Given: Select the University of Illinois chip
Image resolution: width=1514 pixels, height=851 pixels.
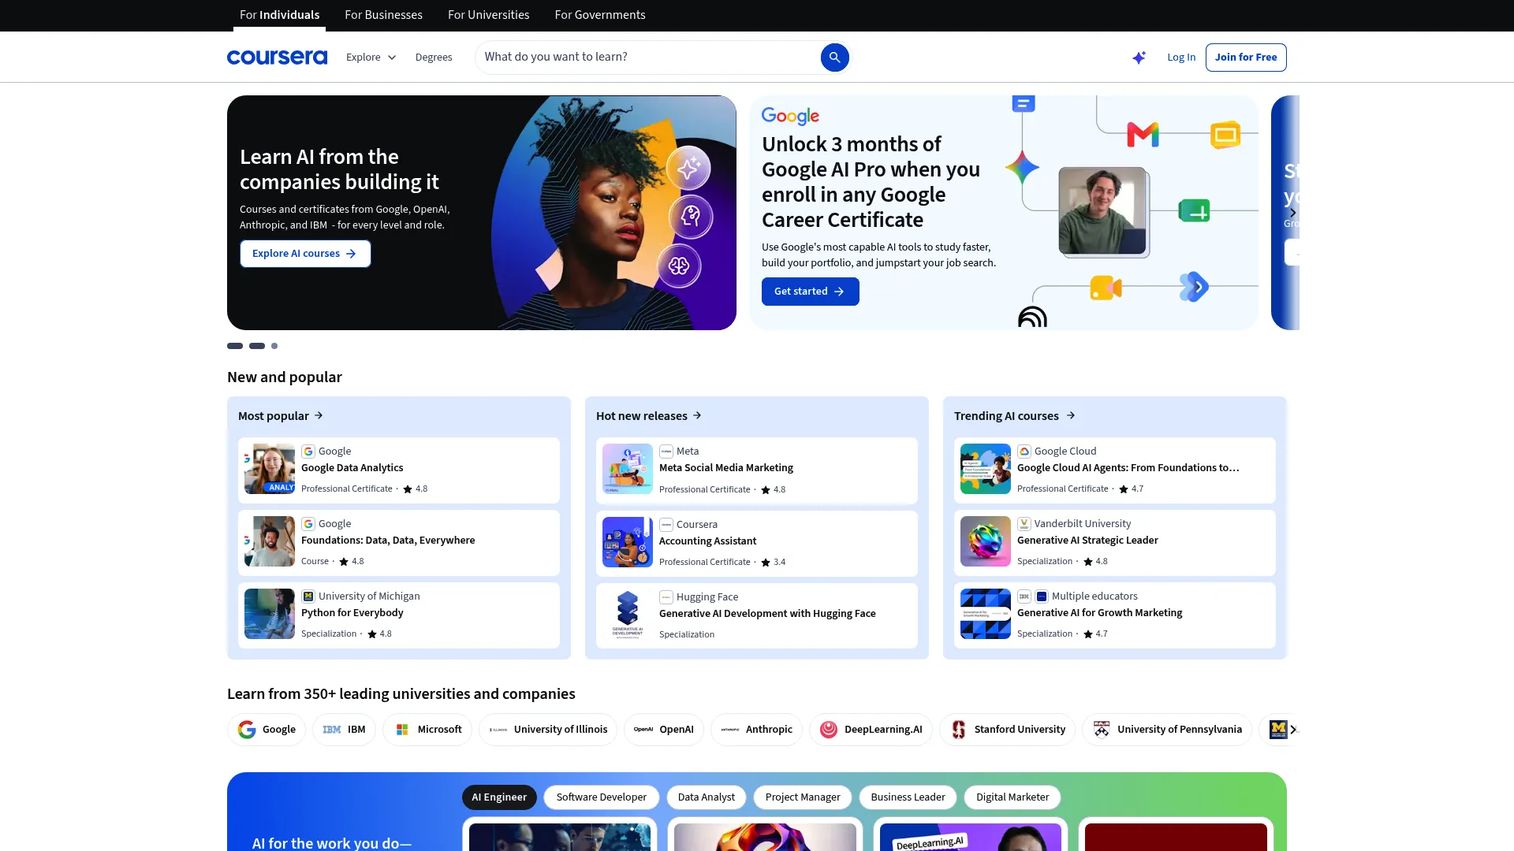Looking at the screenshot, I should tap(548, 729).
